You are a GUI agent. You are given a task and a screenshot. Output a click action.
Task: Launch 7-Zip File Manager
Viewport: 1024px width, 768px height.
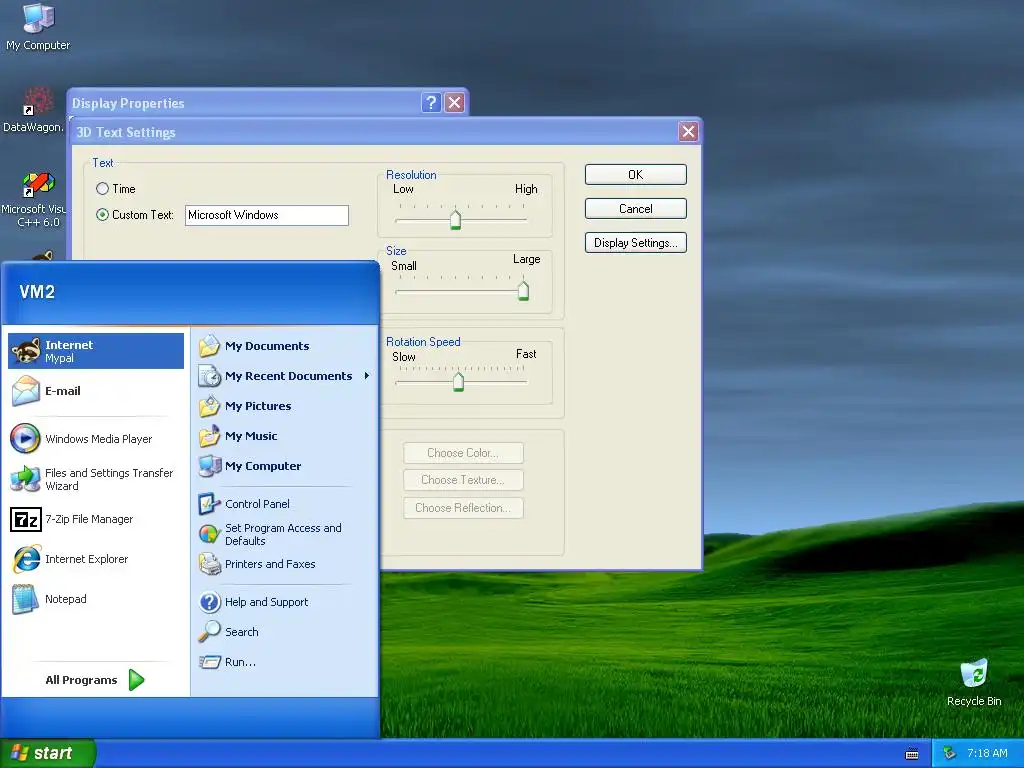96,519
